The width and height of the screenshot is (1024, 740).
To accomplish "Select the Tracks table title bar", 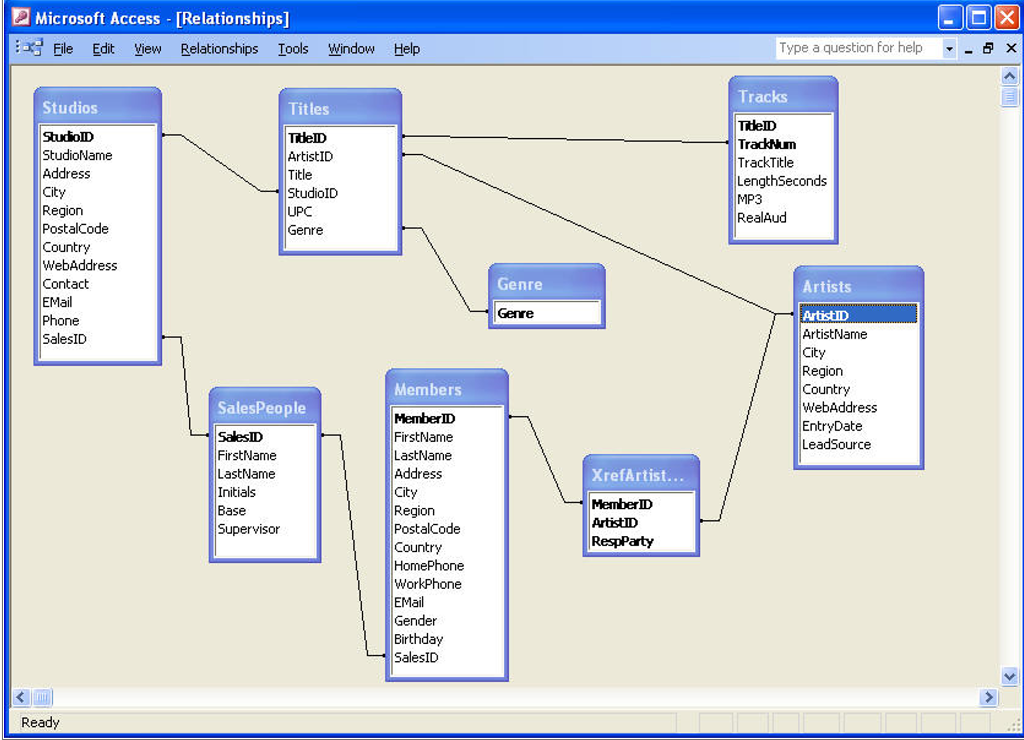I will point(783,96).
